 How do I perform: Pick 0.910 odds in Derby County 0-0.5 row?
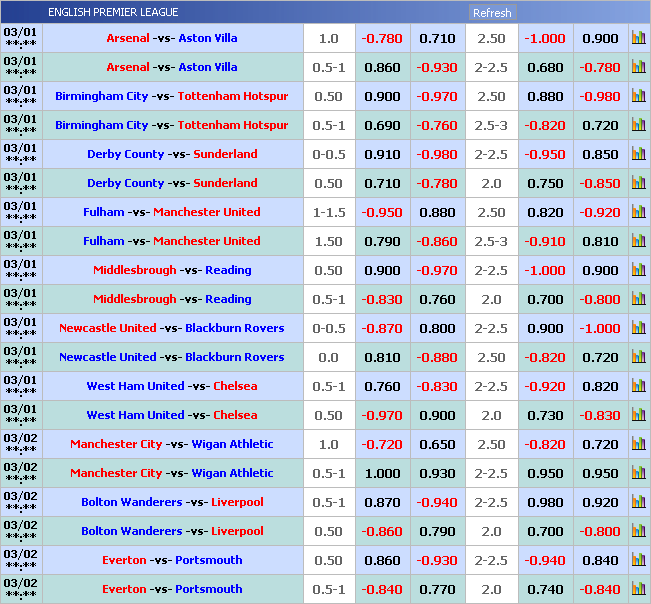click(382, 155)
